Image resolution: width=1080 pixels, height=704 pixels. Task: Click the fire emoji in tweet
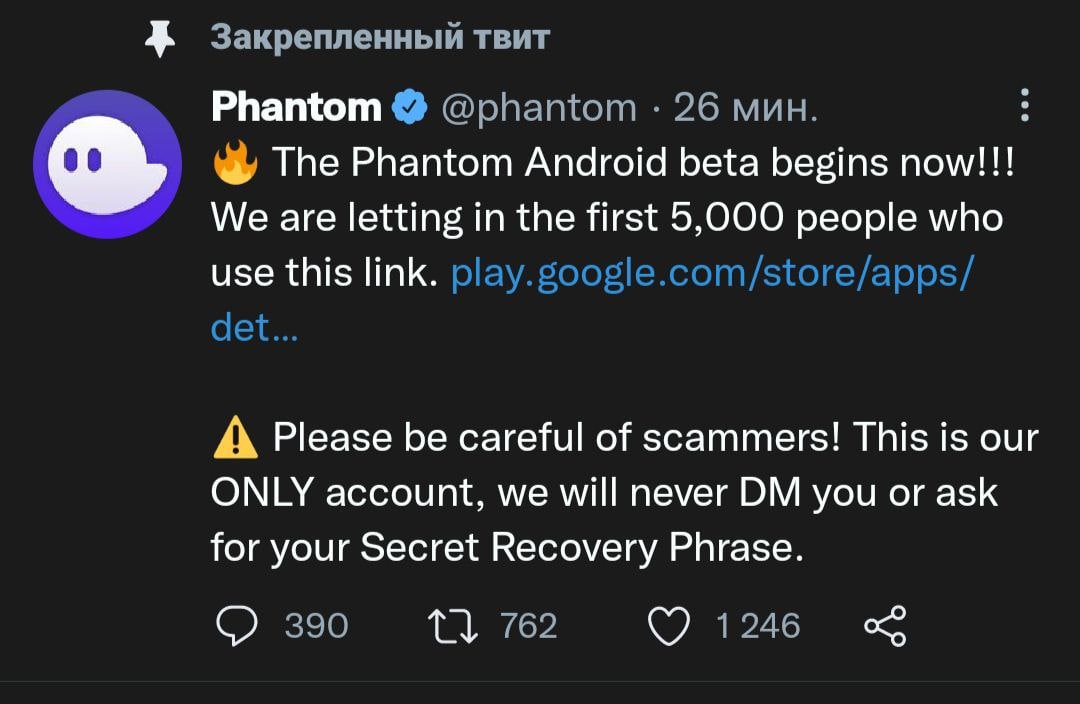coord(235,161)
